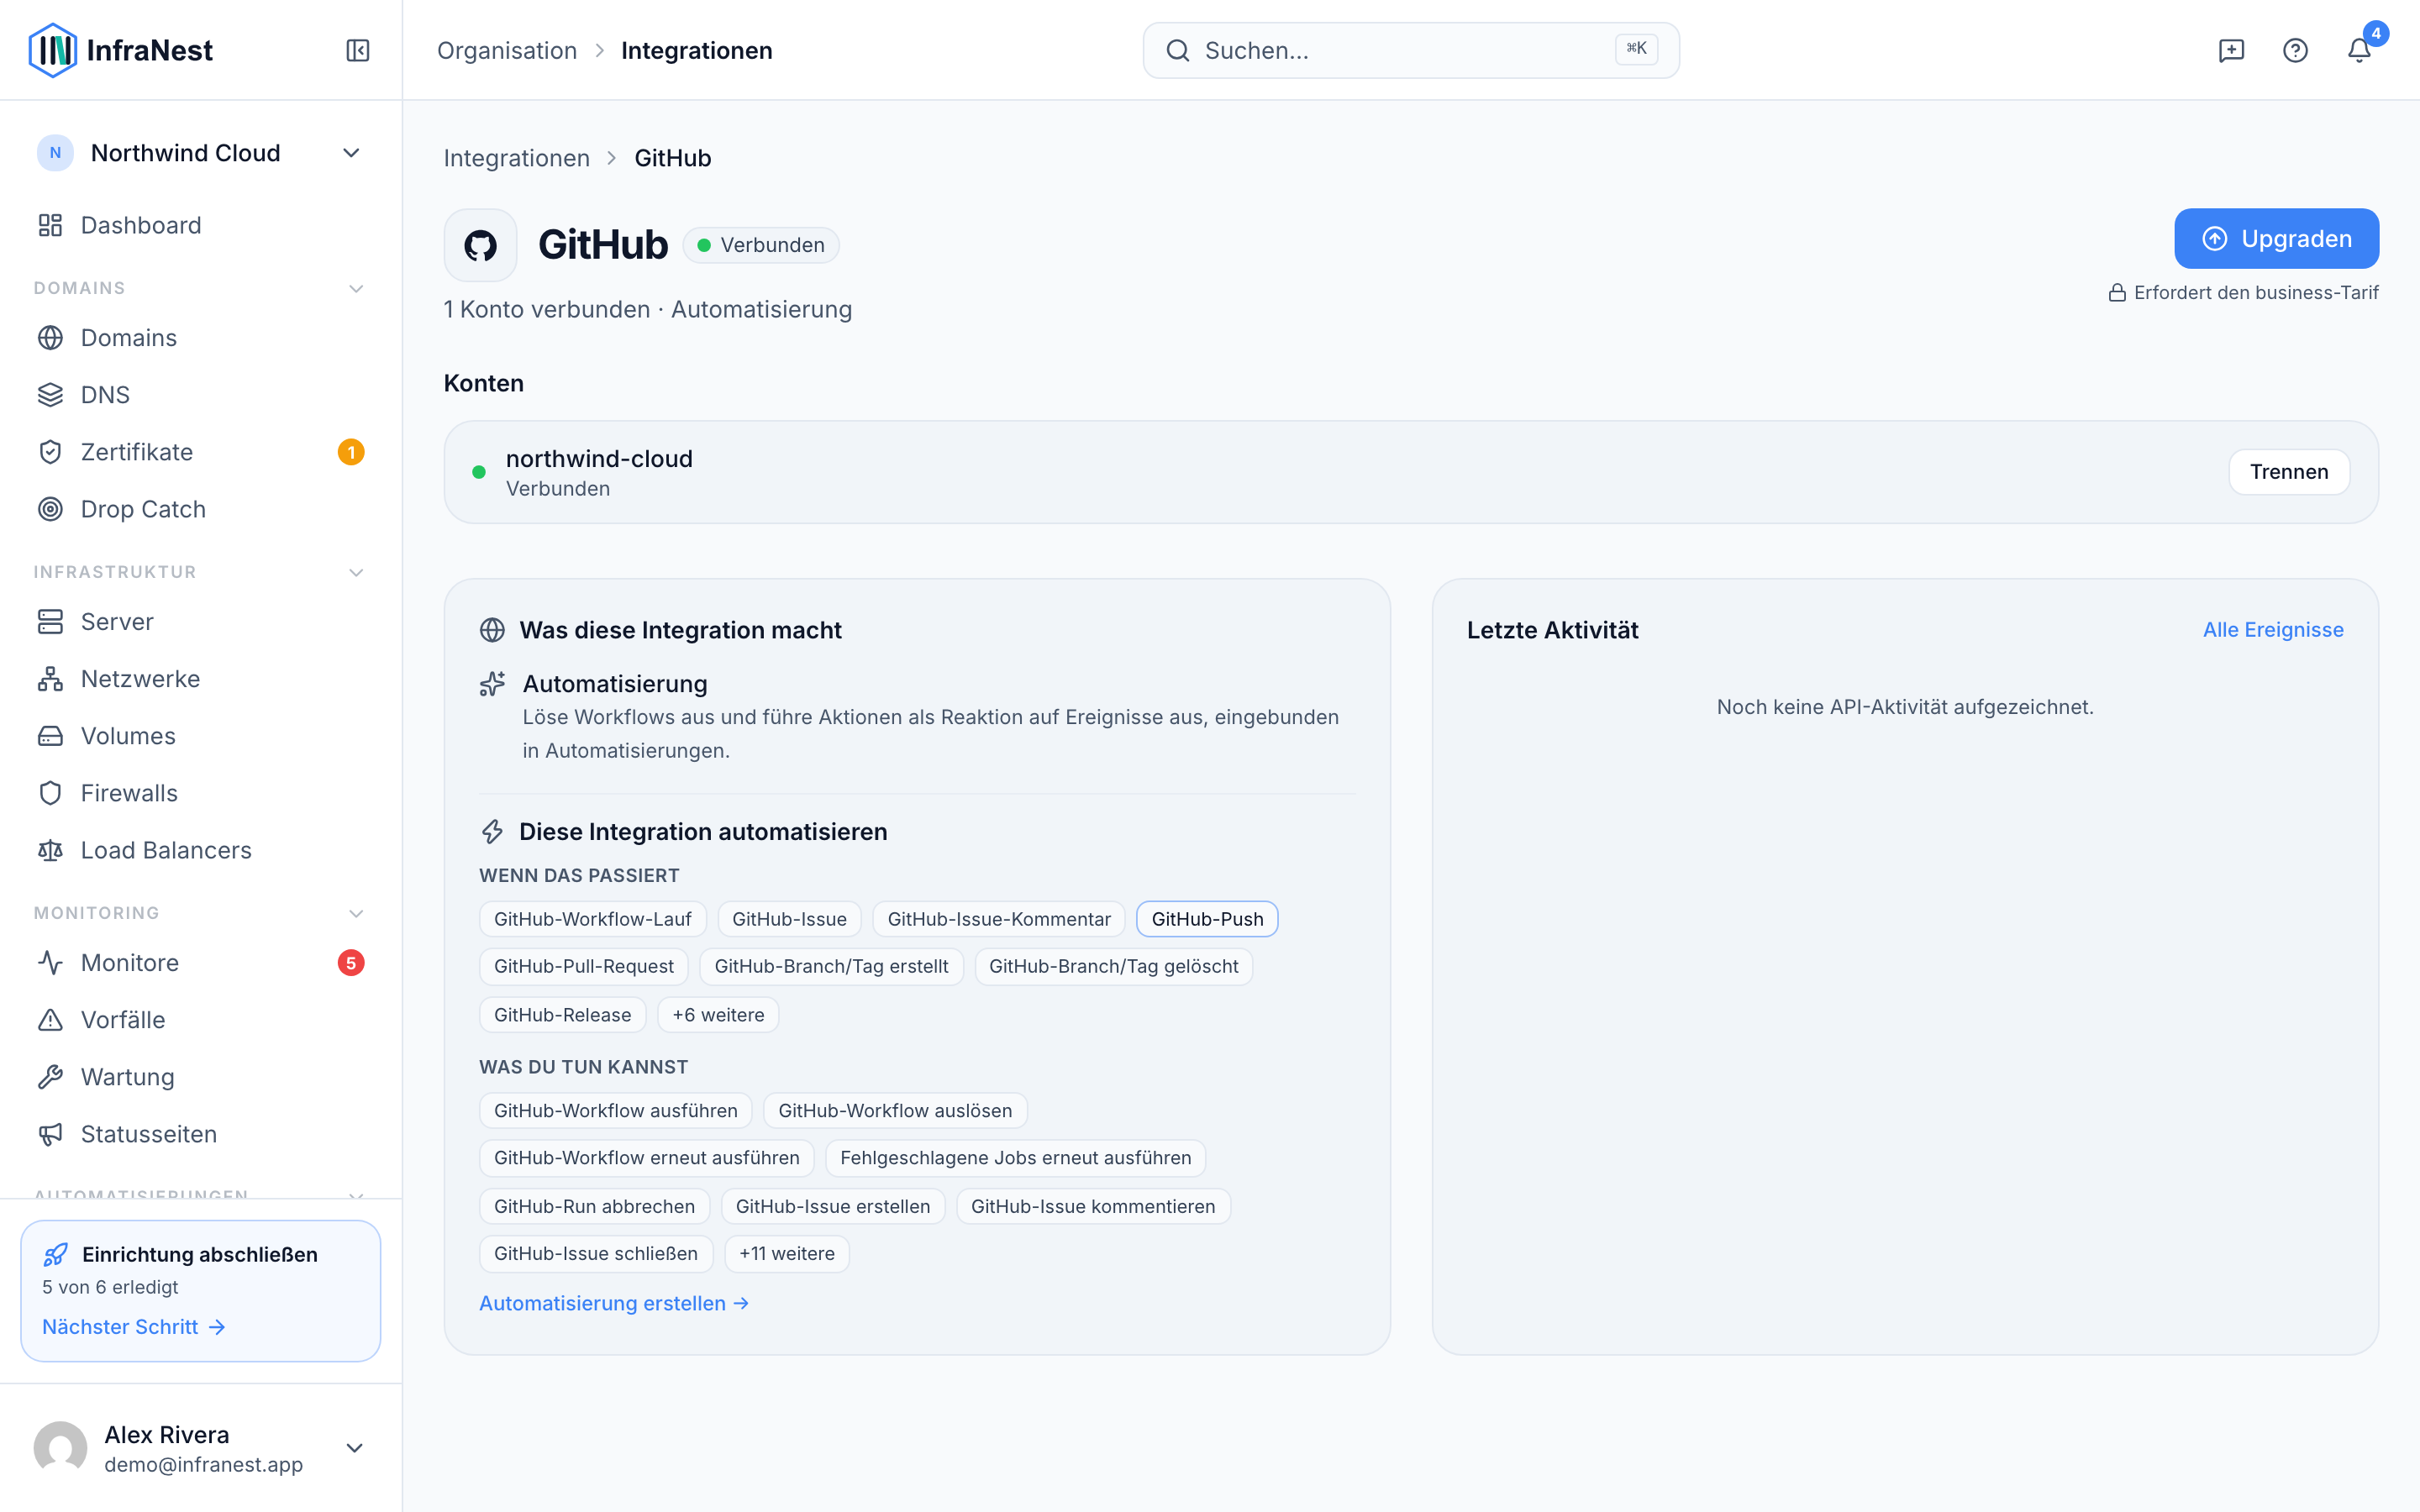The image size is (2420, 1512).
Task: Open Statusseiten in the sidebar
Action: [200, 1134]
